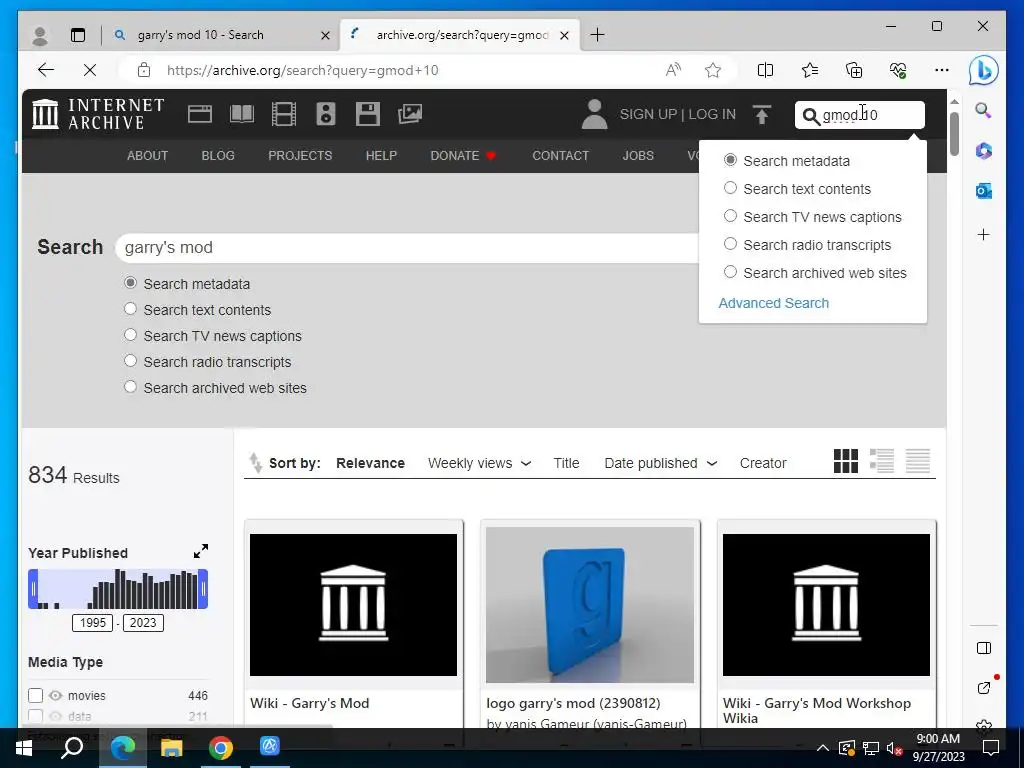Open Edge Collections

click(x=854, y=70)
